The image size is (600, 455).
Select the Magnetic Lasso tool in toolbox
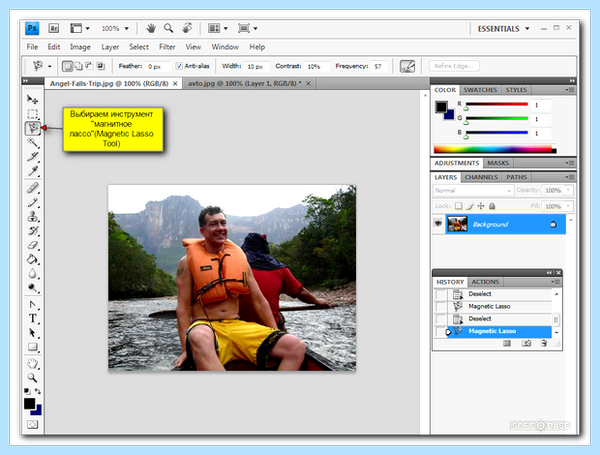[33, 128]
